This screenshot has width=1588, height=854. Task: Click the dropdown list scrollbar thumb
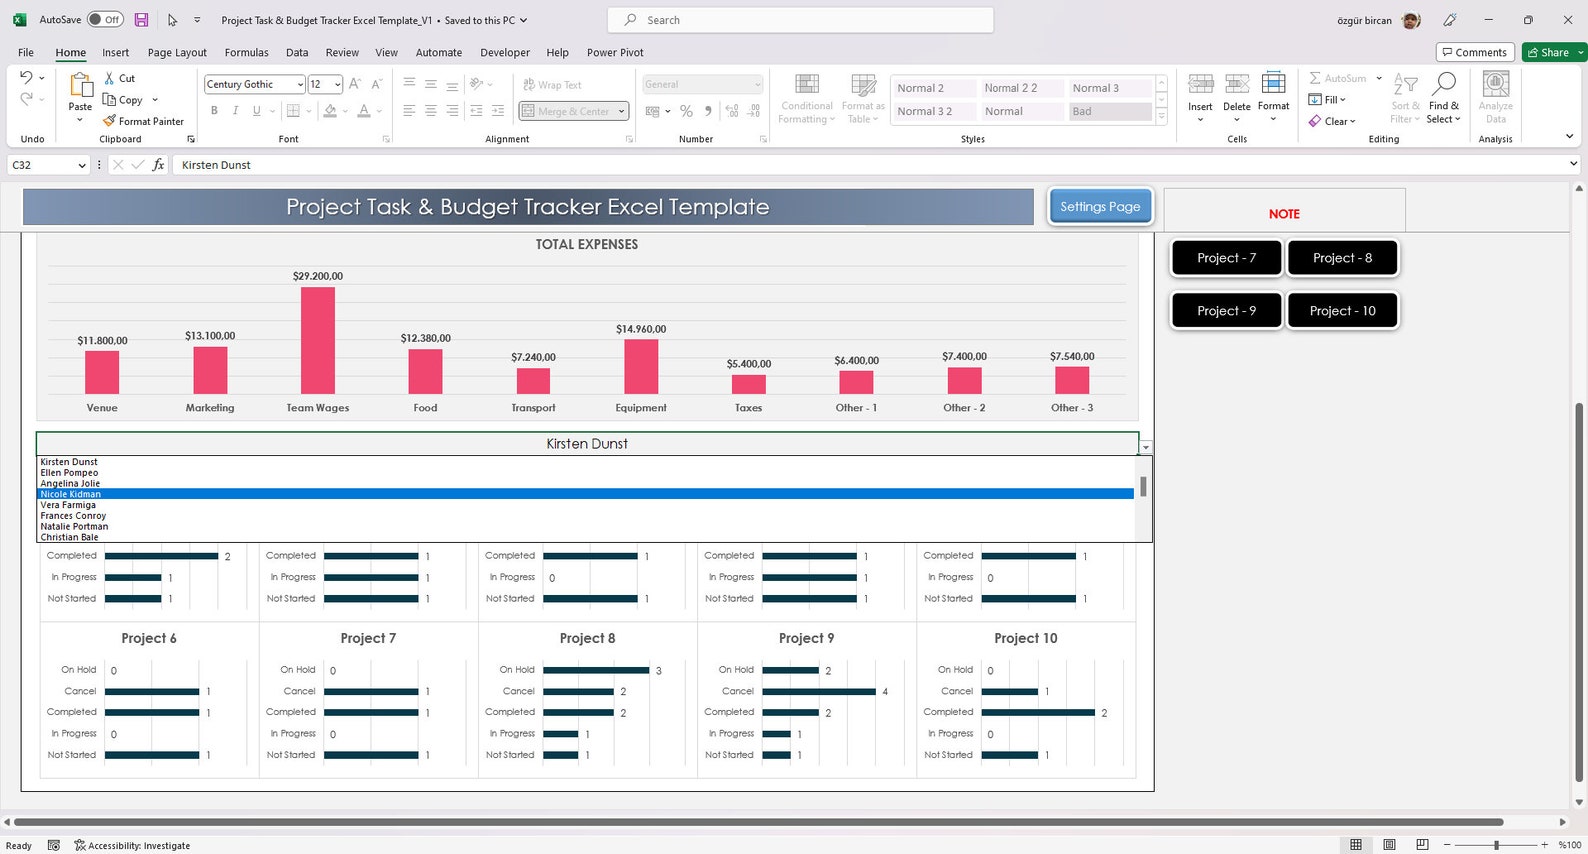[1143, 486]
